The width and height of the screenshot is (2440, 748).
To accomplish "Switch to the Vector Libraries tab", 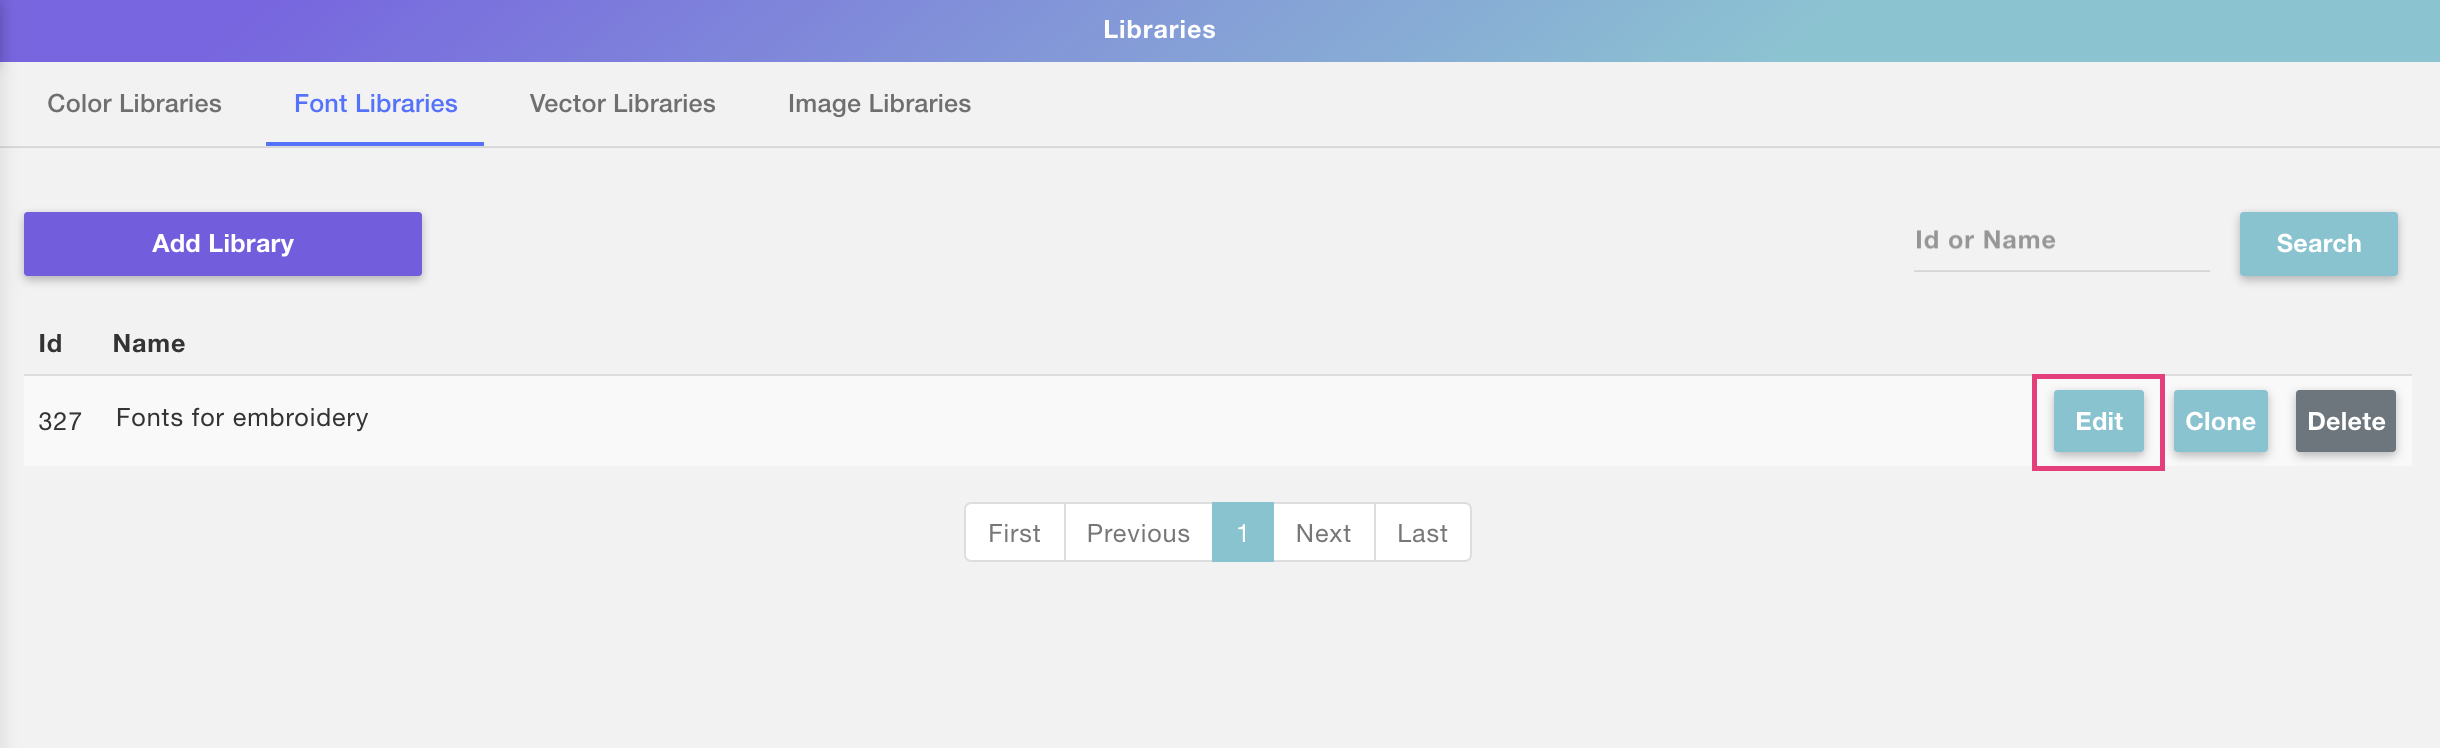I will [x=622, y=104].
